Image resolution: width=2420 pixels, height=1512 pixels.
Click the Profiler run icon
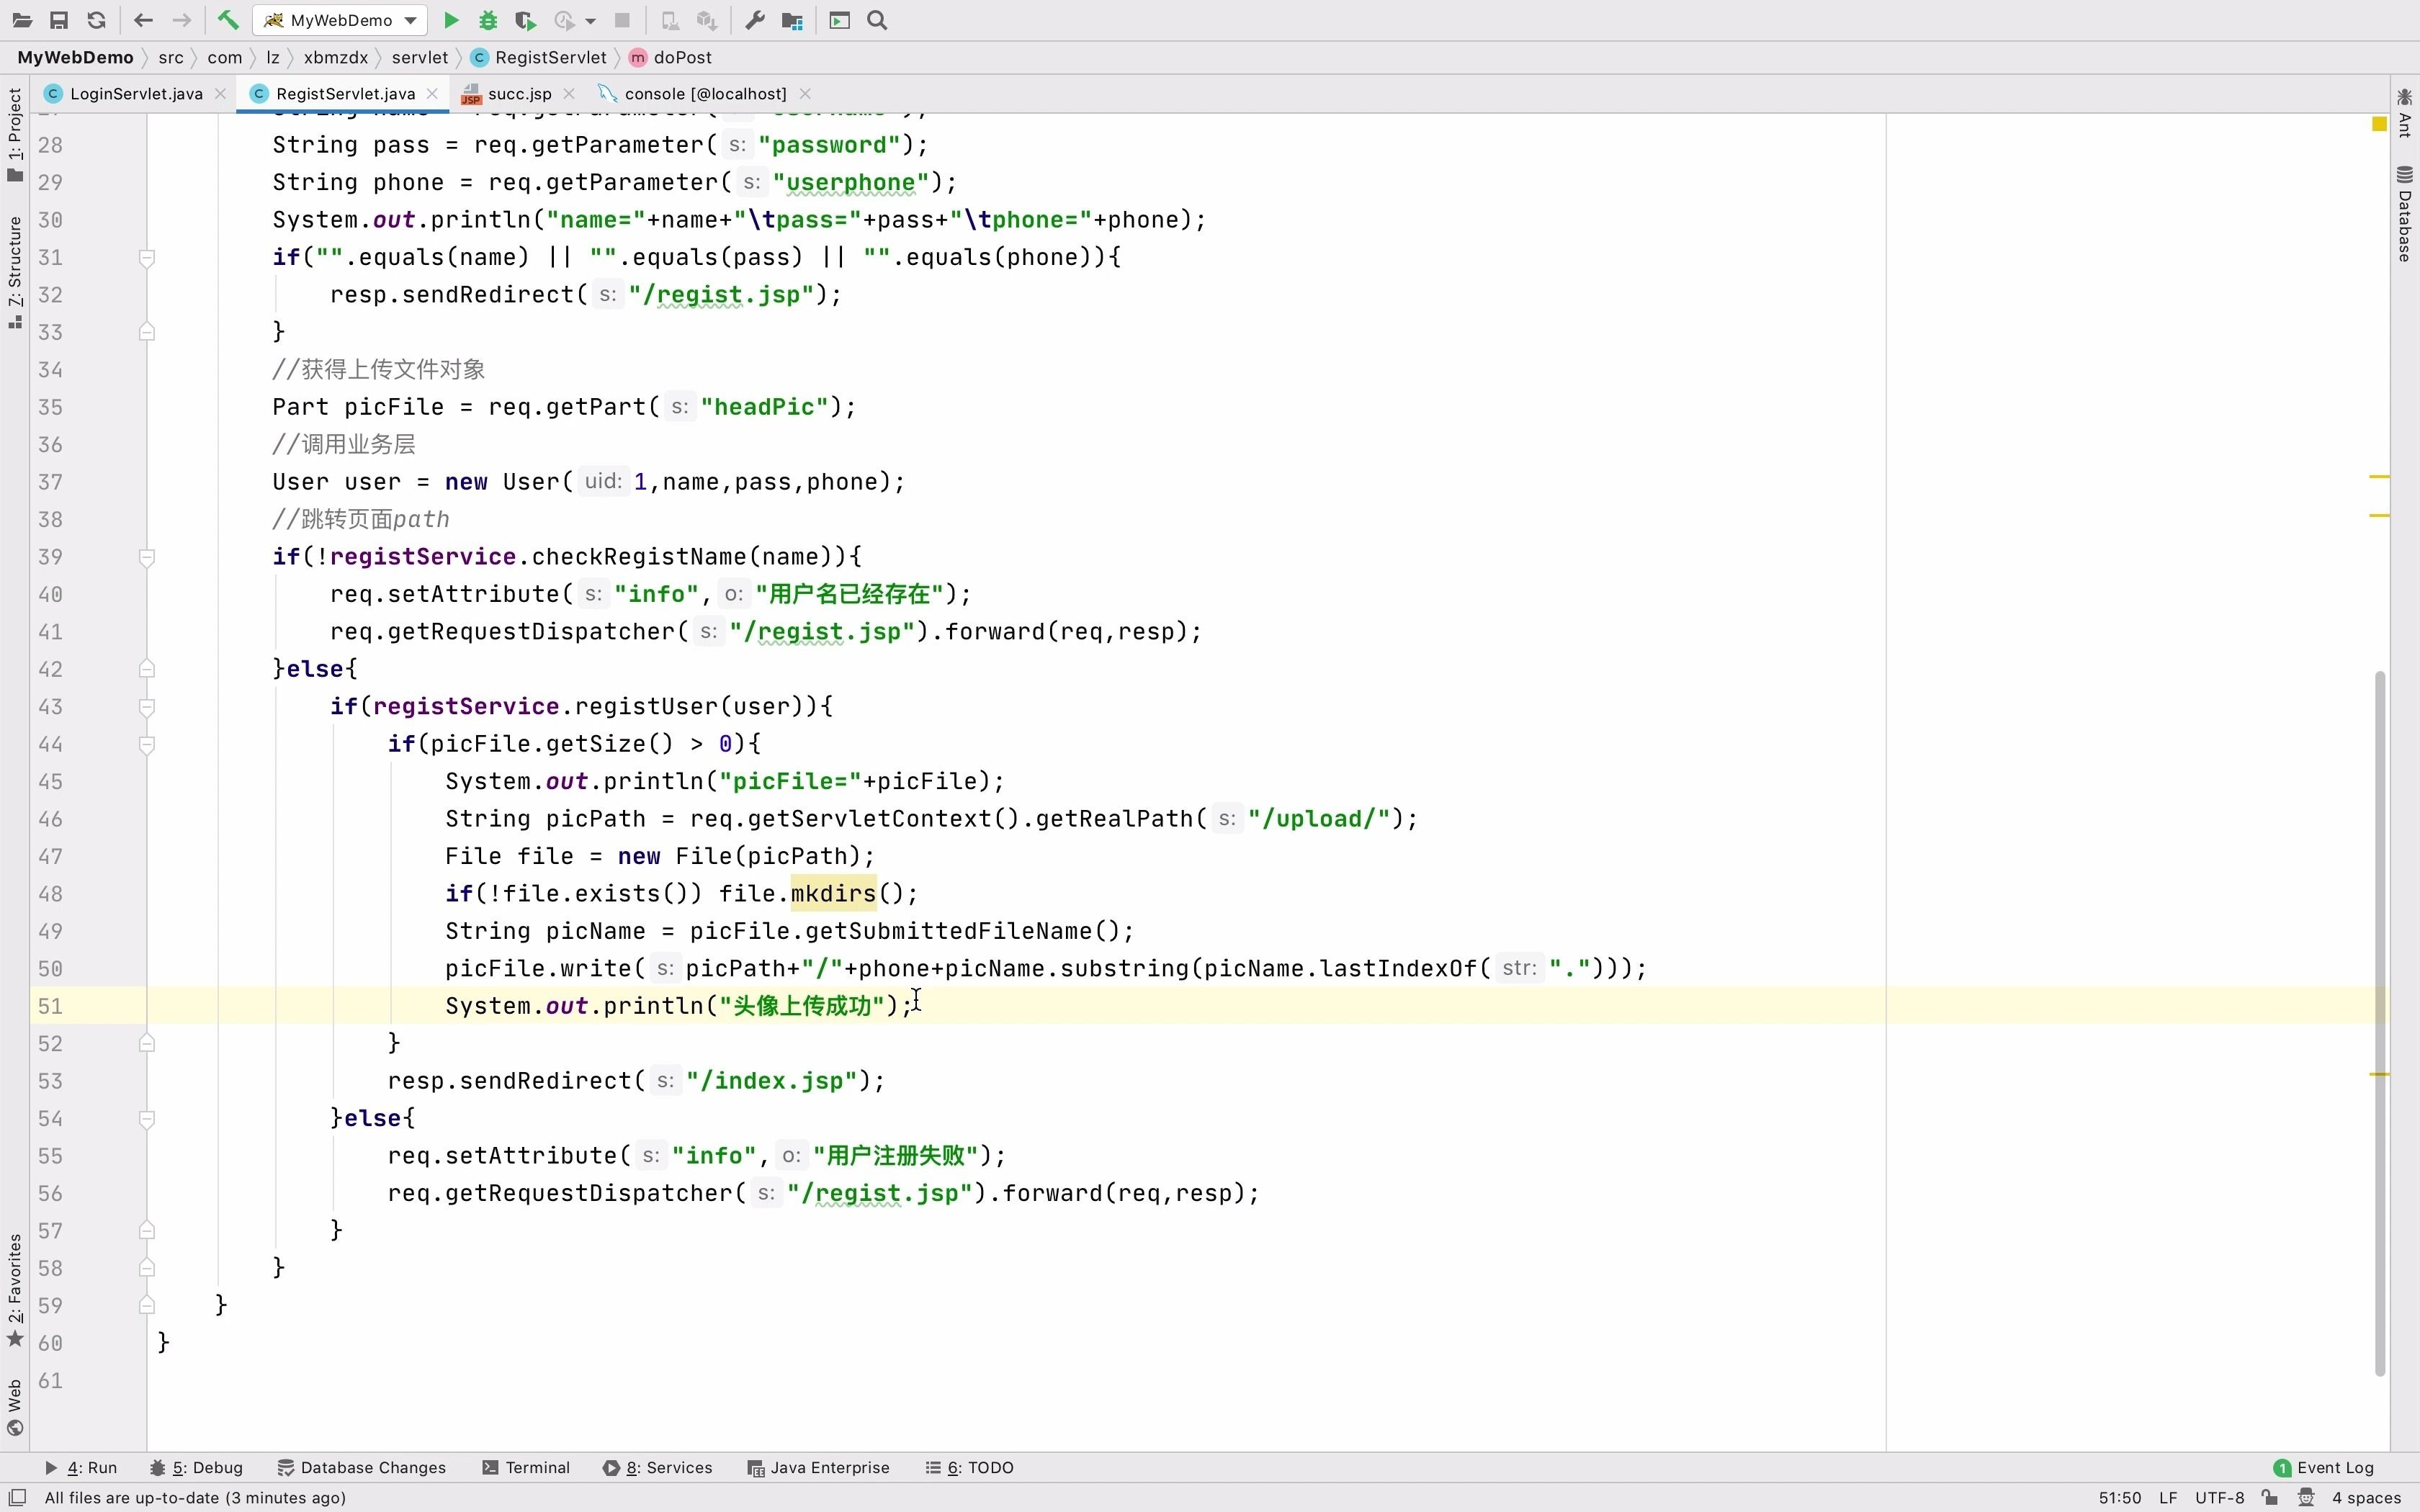566,20
